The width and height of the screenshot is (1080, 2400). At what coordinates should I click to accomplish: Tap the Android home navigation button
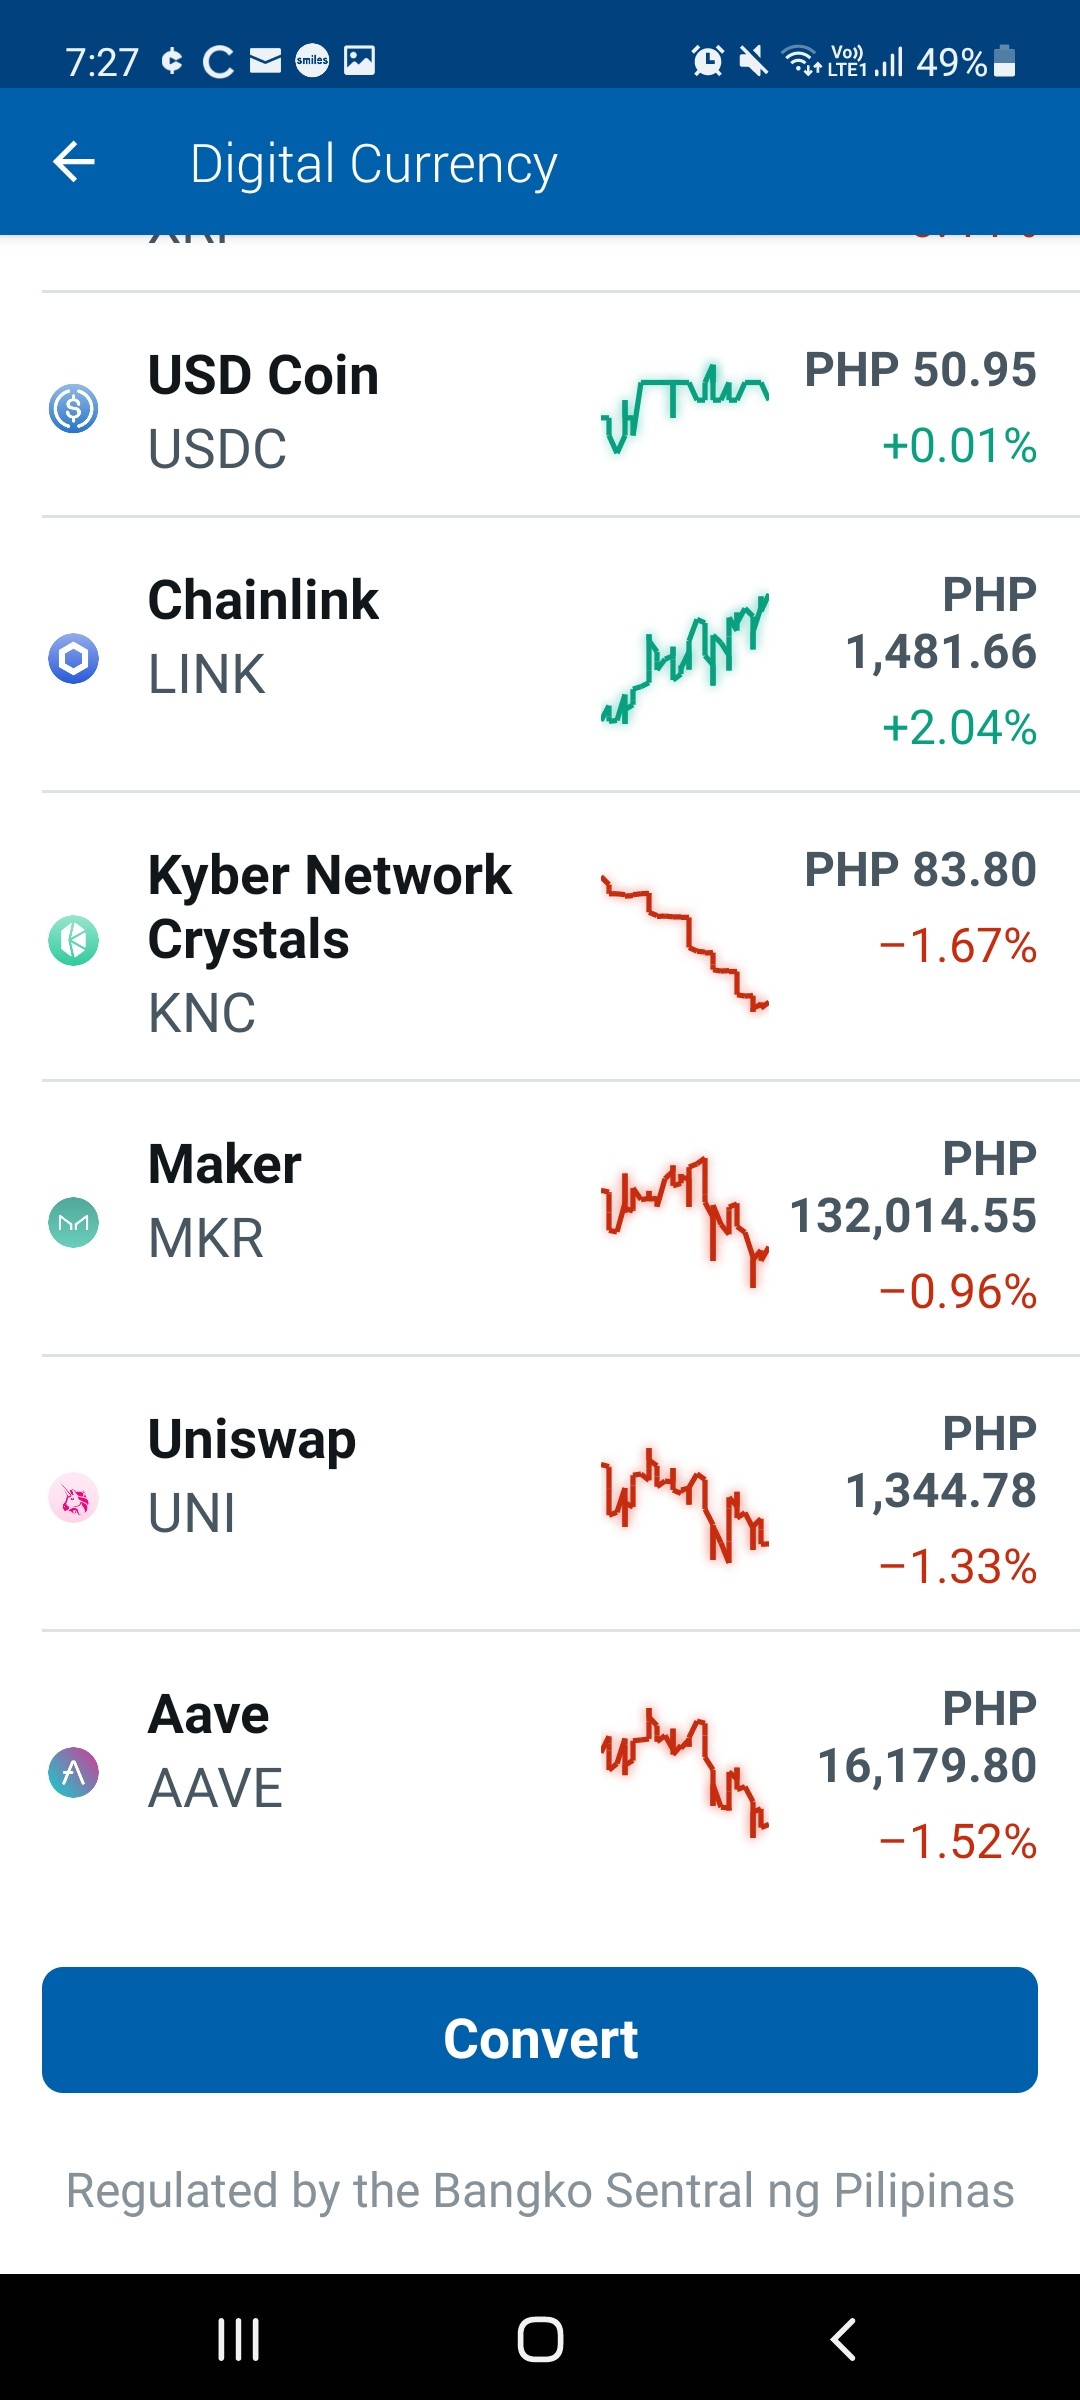click(x=540, y=2339)
